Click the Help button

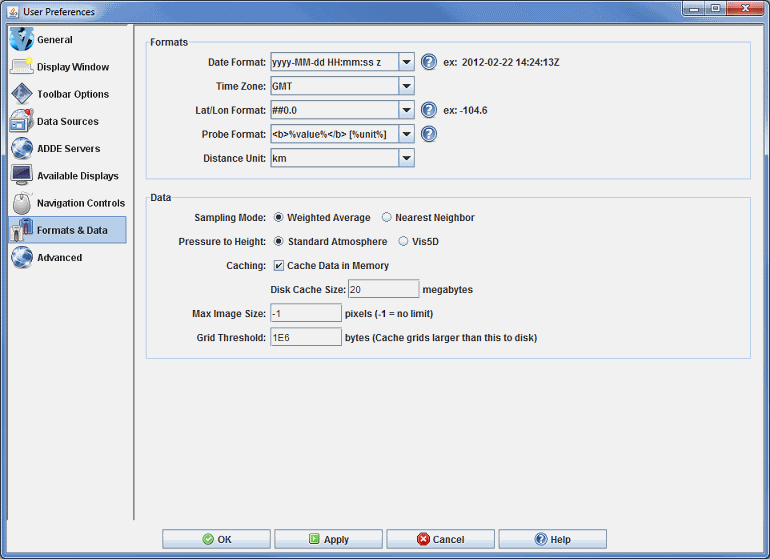click(552, 539)
